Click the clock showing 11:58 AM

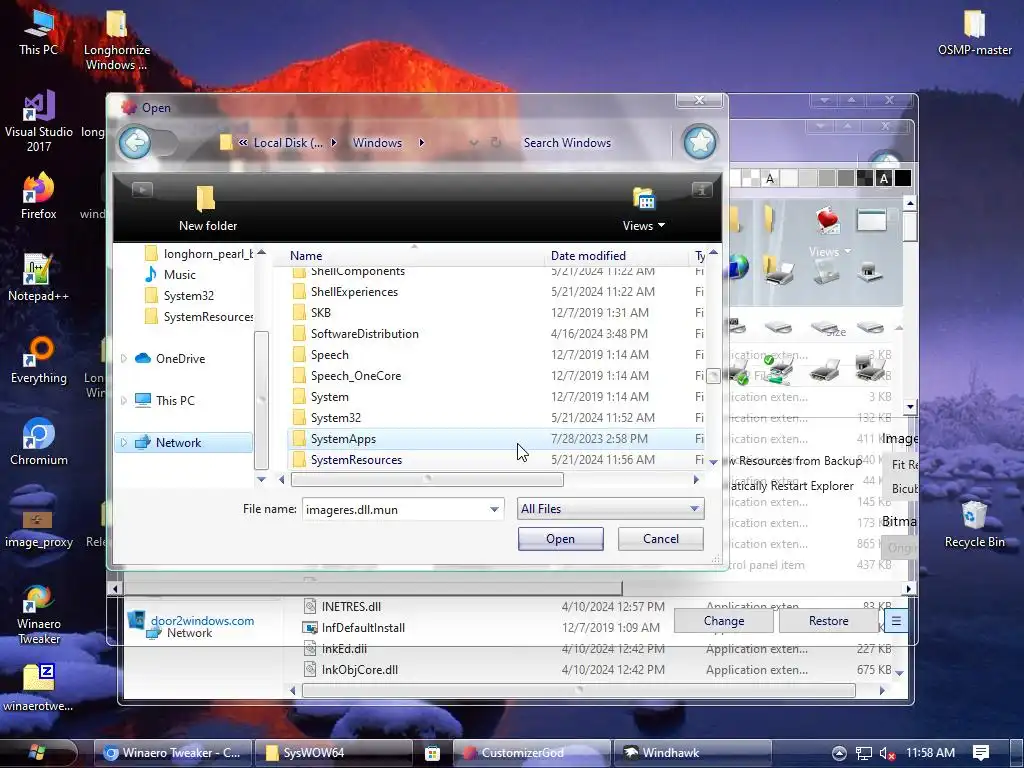tap(930, 752)
